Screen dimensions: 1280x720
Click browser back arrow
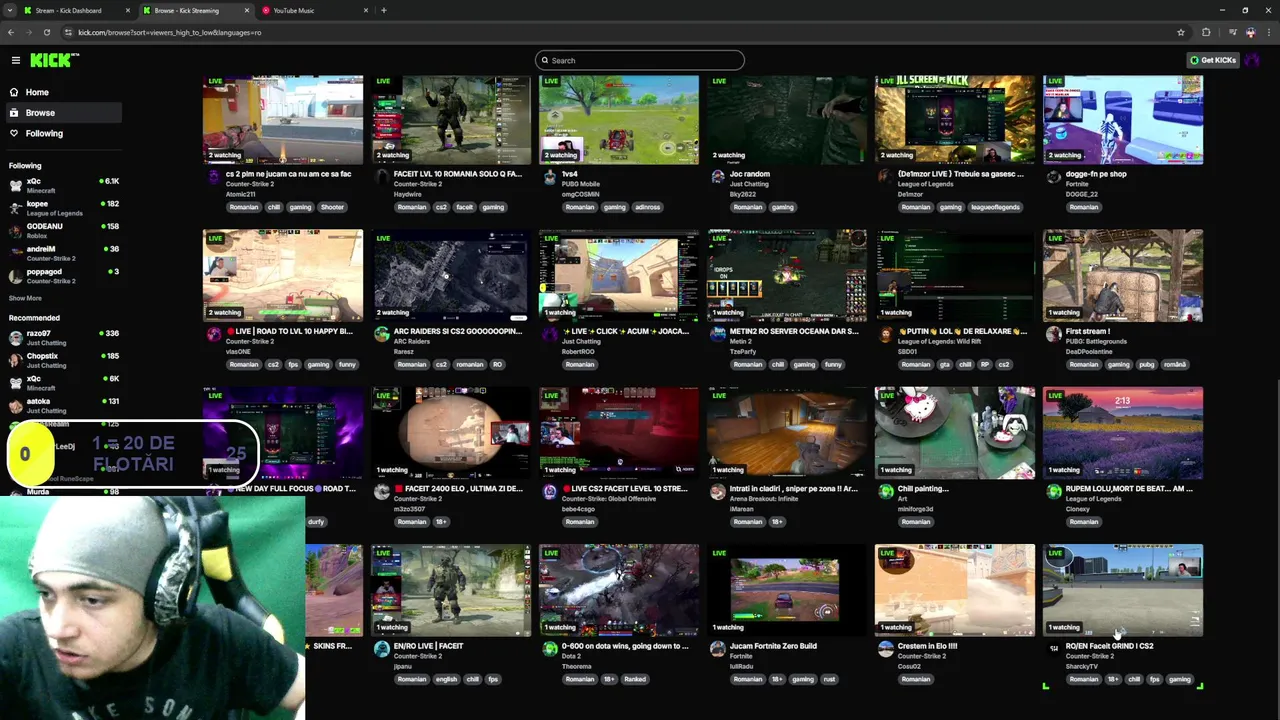11,32
